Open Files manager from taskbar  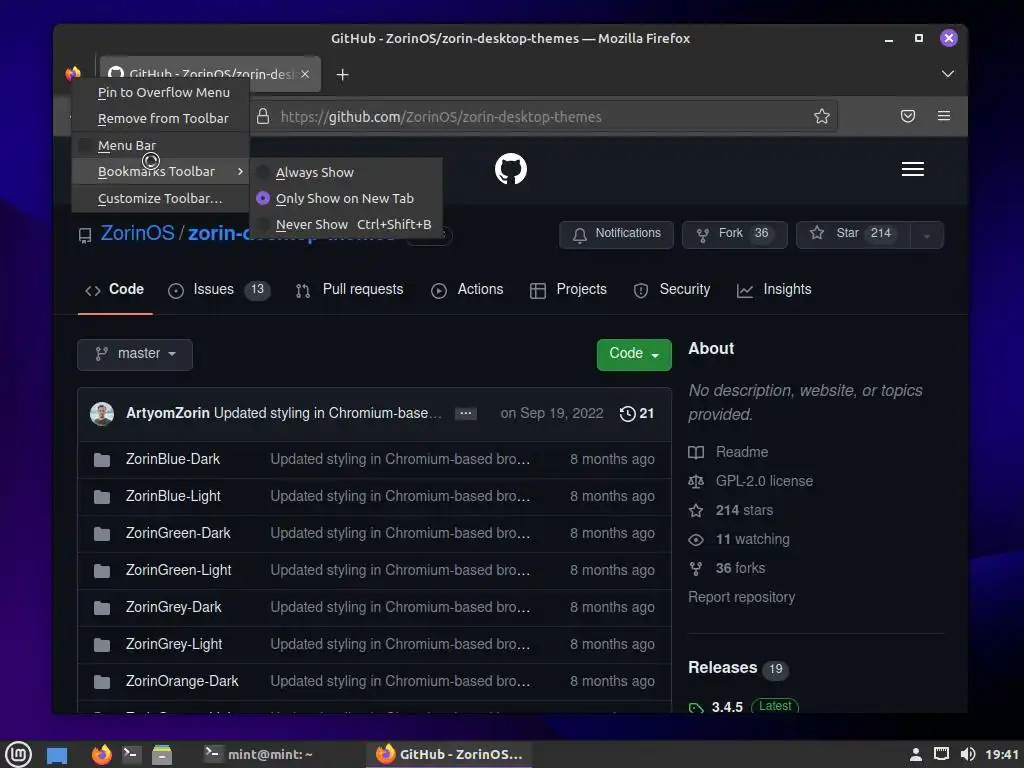click(x=161, y=755)
